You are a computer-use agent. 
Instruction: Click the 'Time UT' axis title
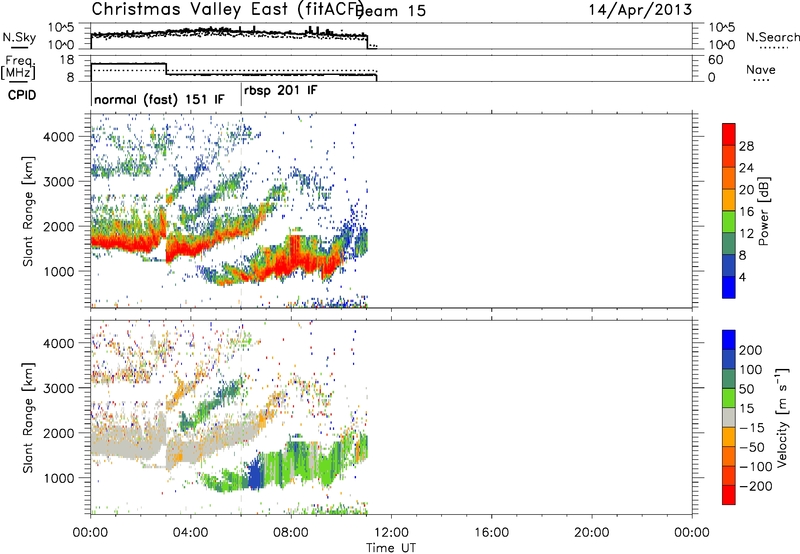point(391,547)
